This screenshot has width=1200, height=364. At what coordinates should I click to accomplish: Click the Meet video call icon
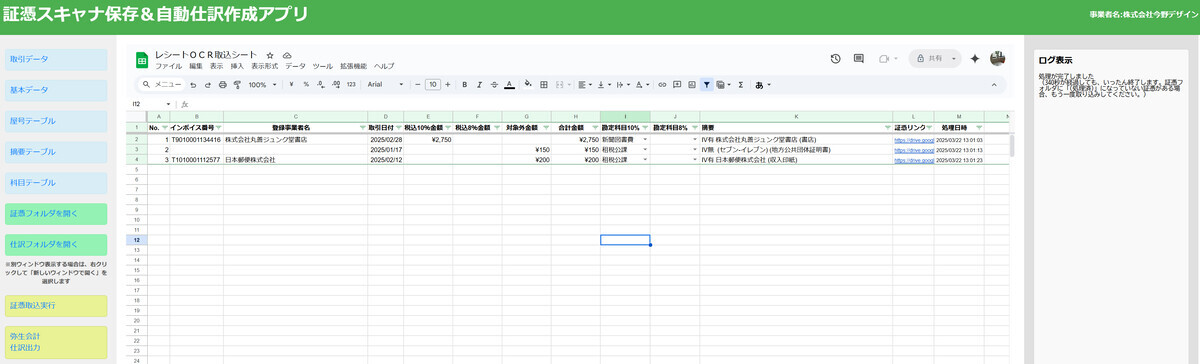(x=884, y=59)
